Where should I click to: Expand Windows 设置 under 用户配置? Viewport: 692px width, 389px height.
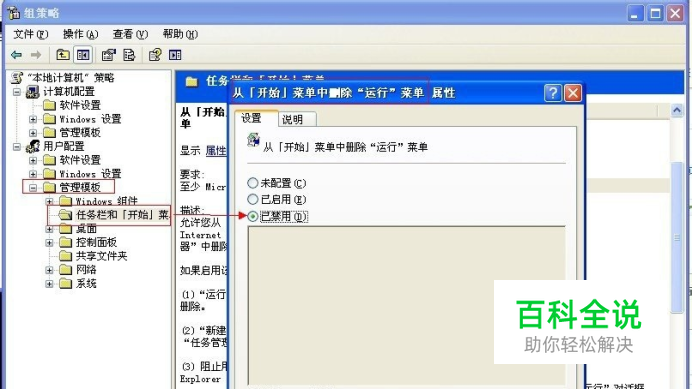click(x=33, y=174)
